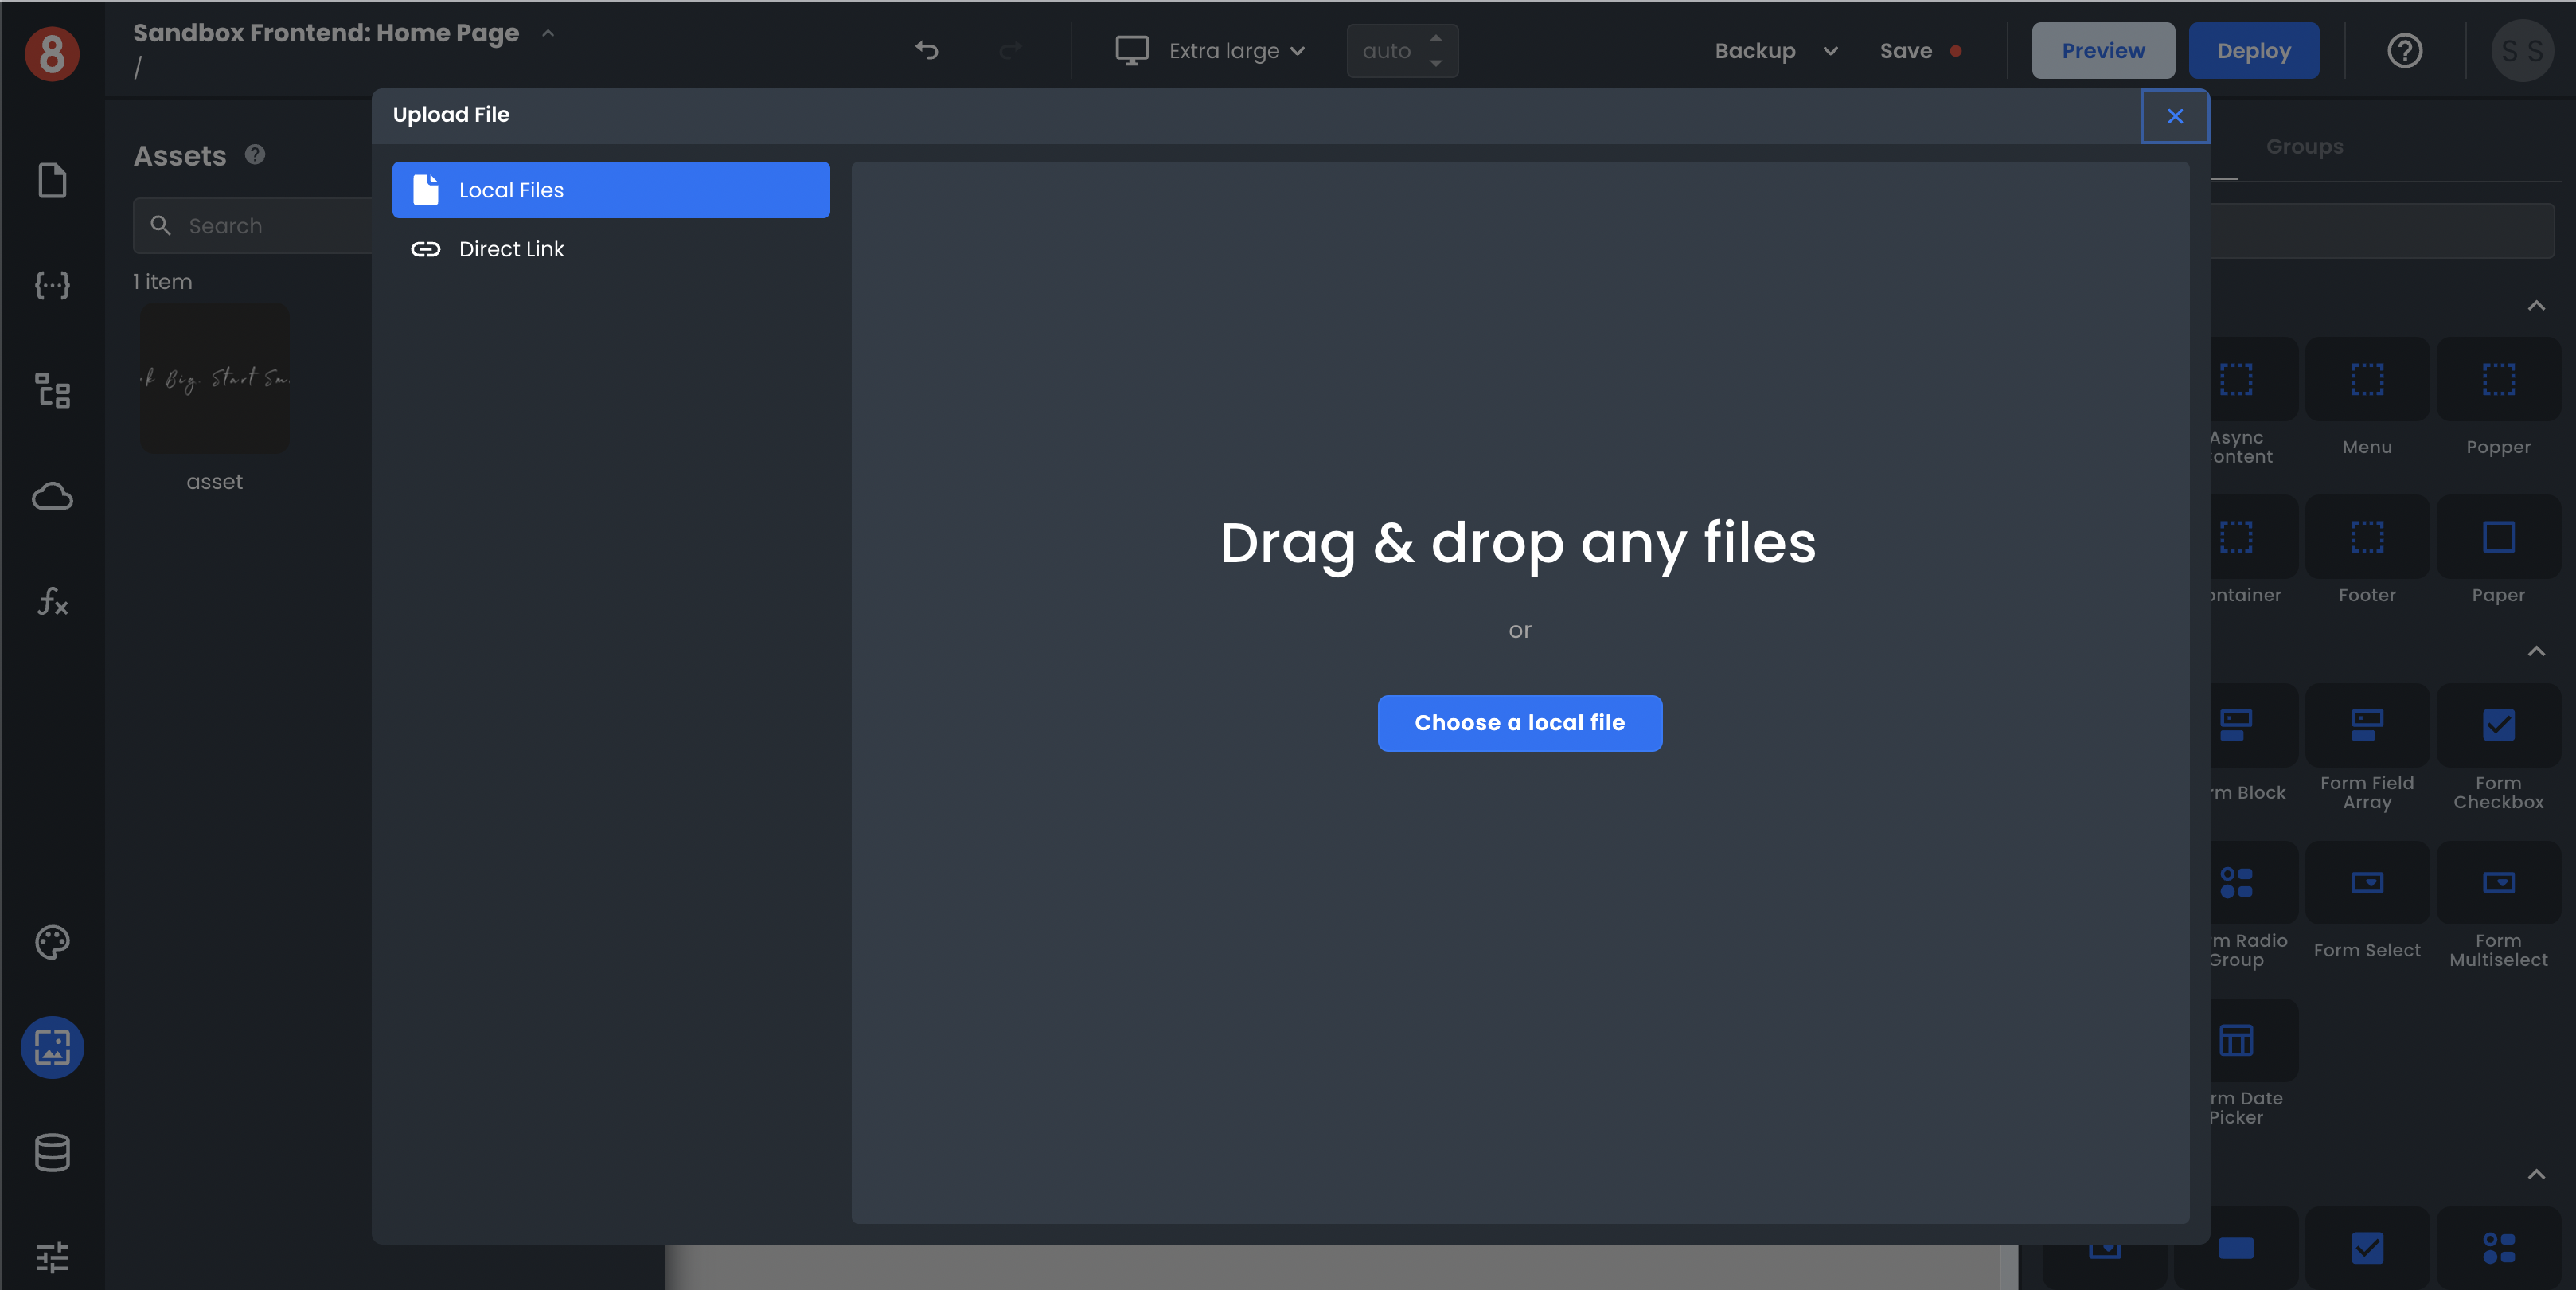Increase the auto width stepper
This screenshot has height=1290, width=2576.
tap(1436, 38)
